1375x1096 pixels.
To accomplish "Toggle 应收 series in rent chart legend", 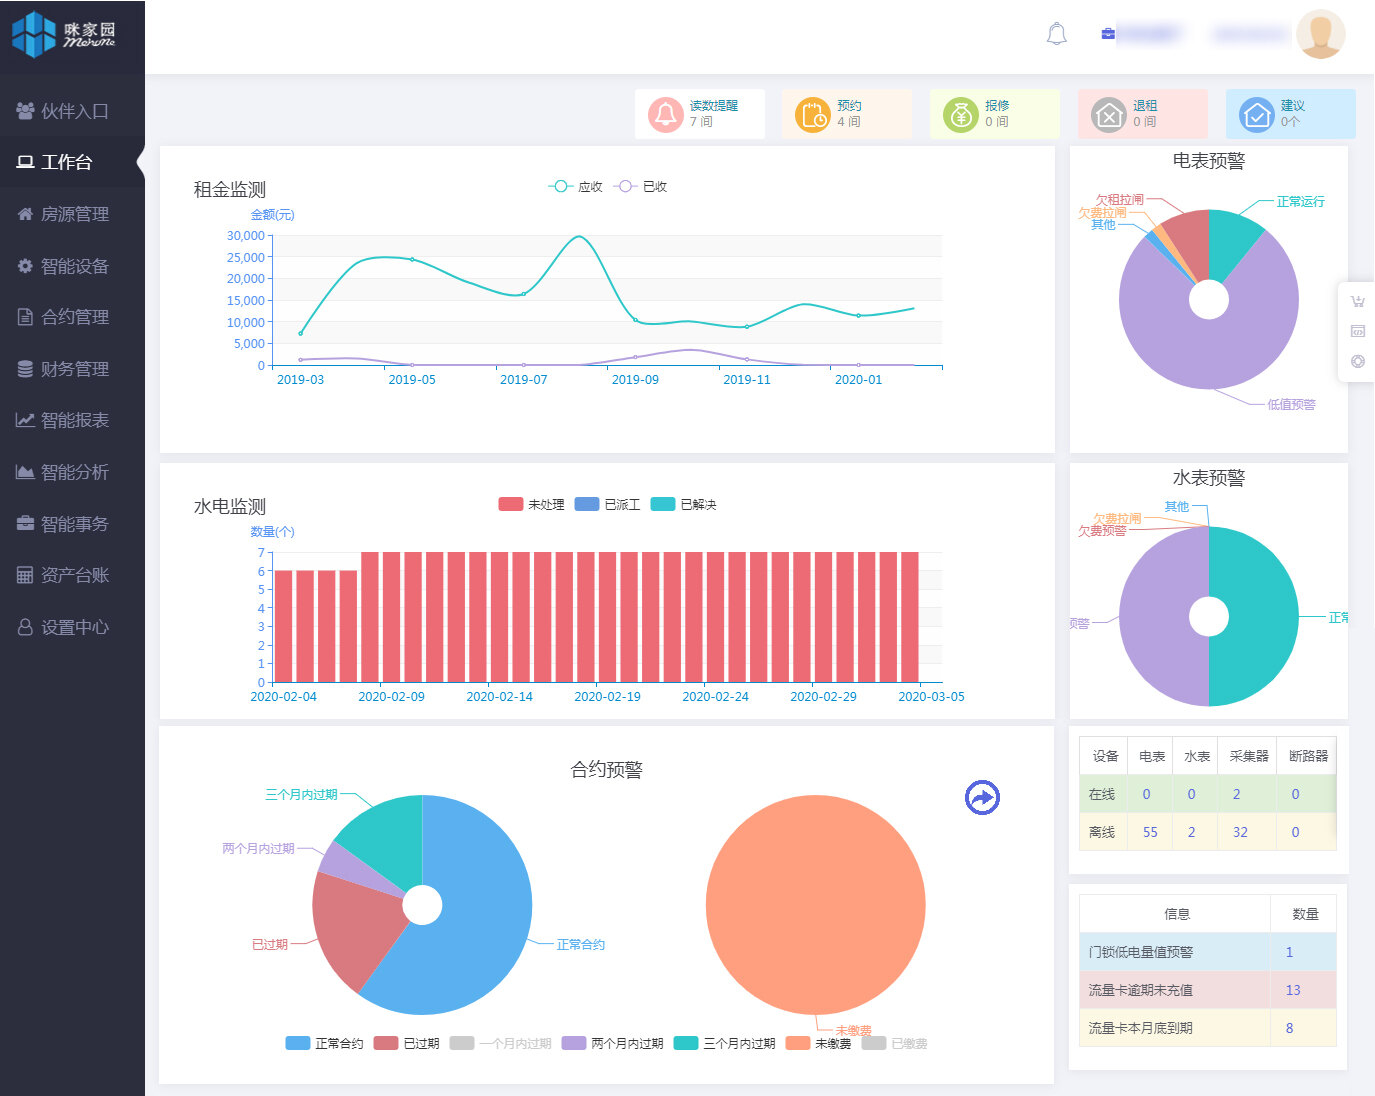I will (576, 187).
